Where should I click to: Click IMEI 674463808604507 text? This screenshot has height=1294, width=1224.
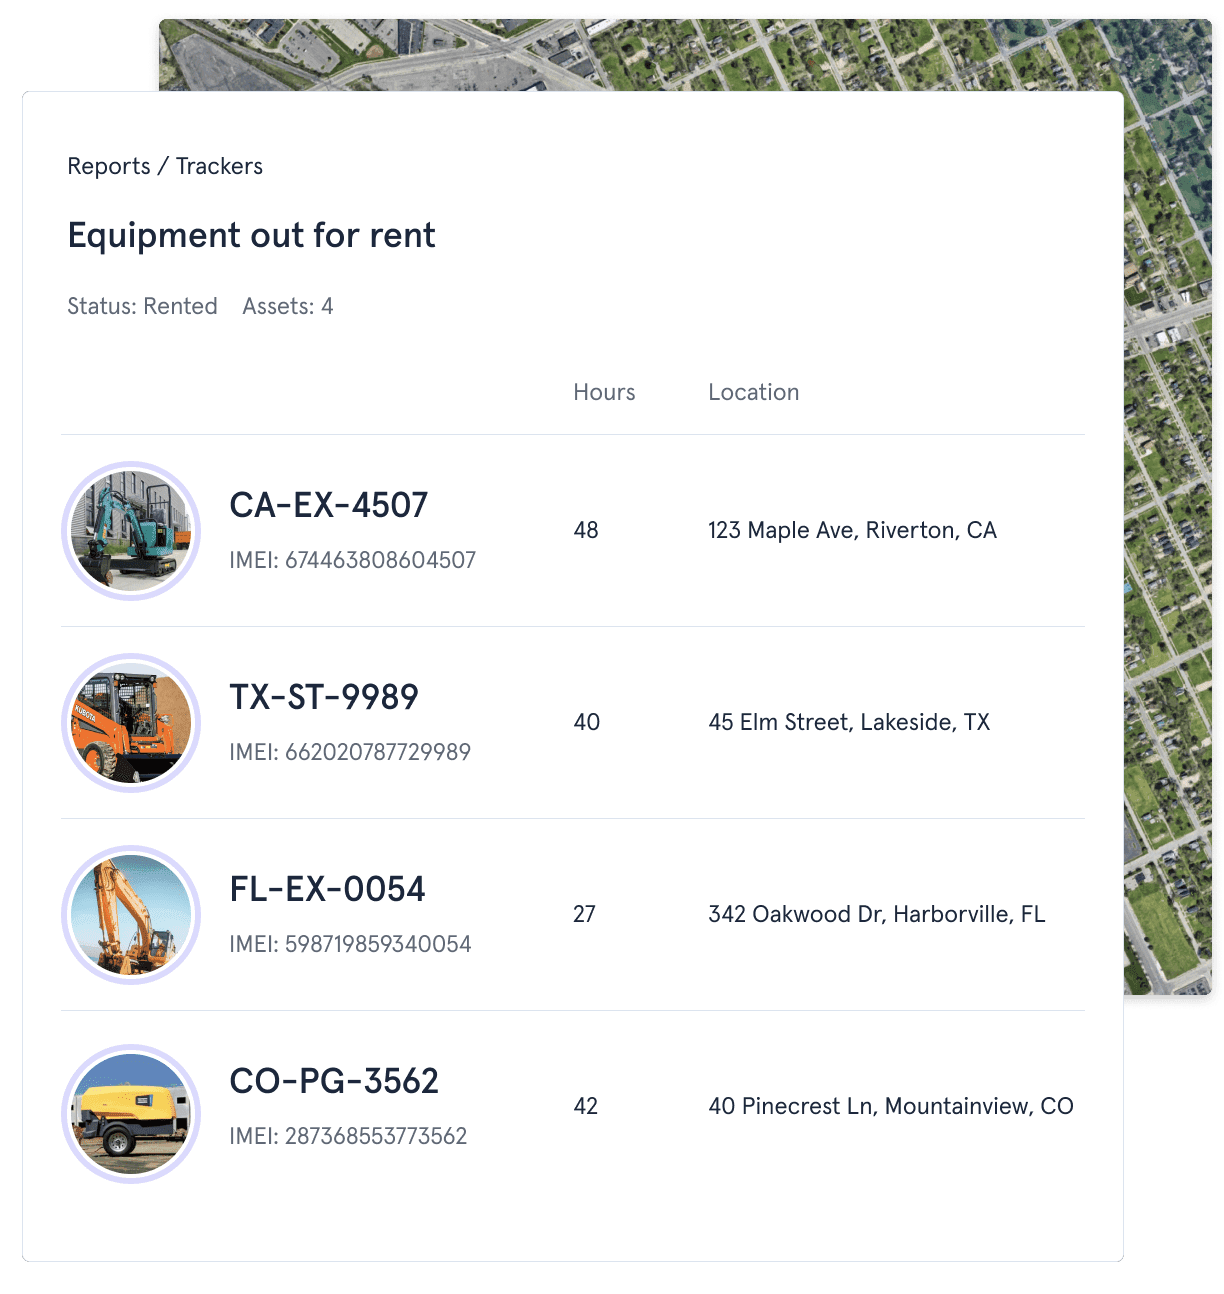352,560
